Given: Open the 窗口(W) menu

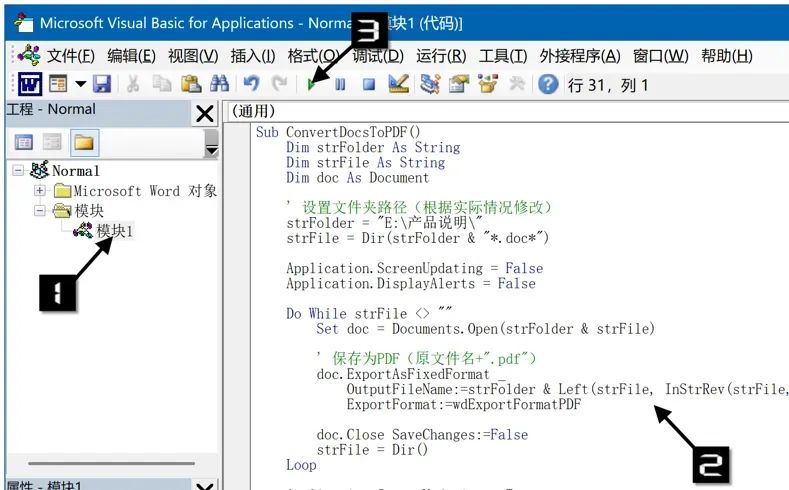Looking at the screenshot, I should [x=661, y=56].
